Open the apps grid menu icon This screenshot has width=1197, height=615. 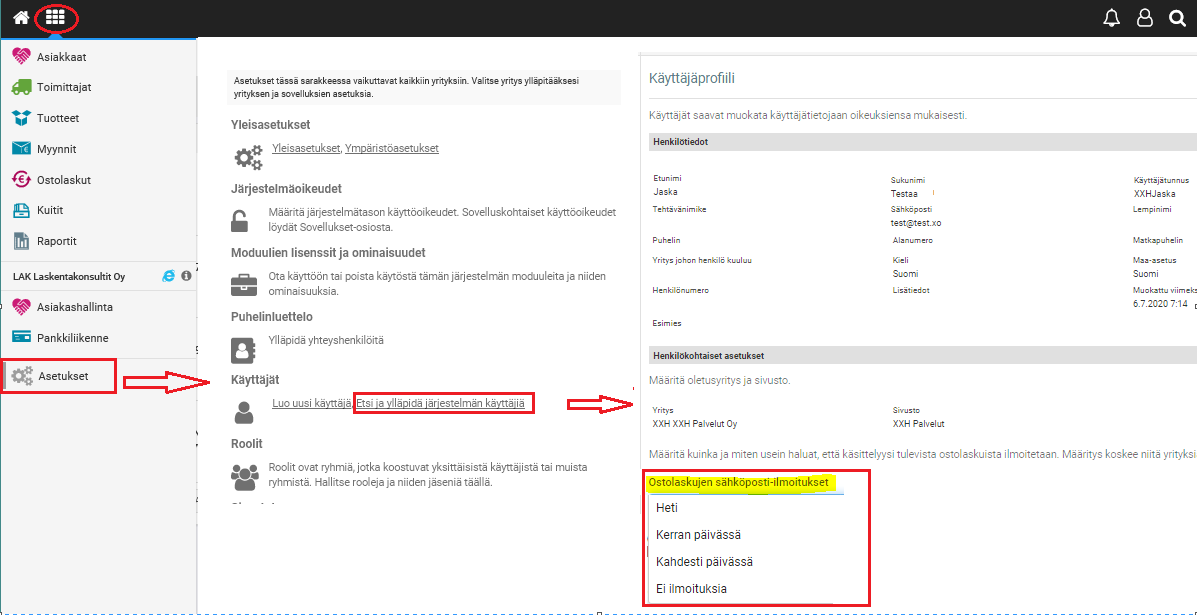(55, 18)
